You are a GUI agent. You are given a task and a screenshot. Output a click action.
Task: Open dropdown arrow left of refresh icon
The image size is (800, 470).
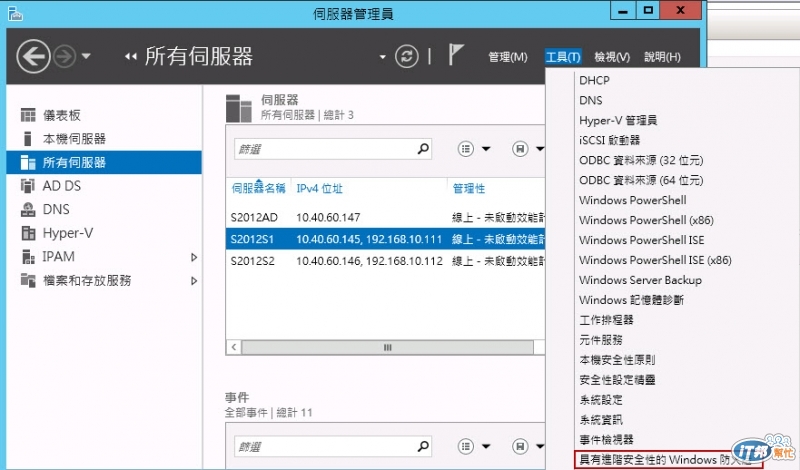(382, 57)
